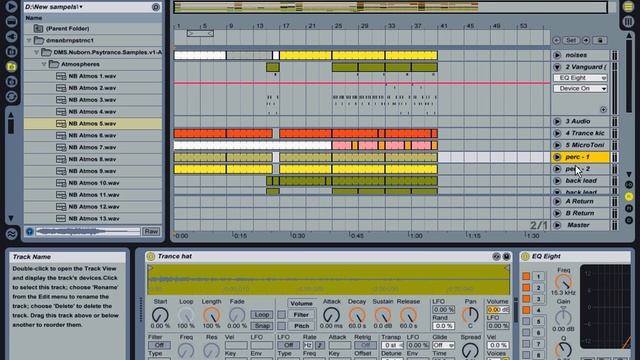This screenshot has width=640, height=360.
Task: Enable the Filter envelope checkbox
Action: click(282, 315)
